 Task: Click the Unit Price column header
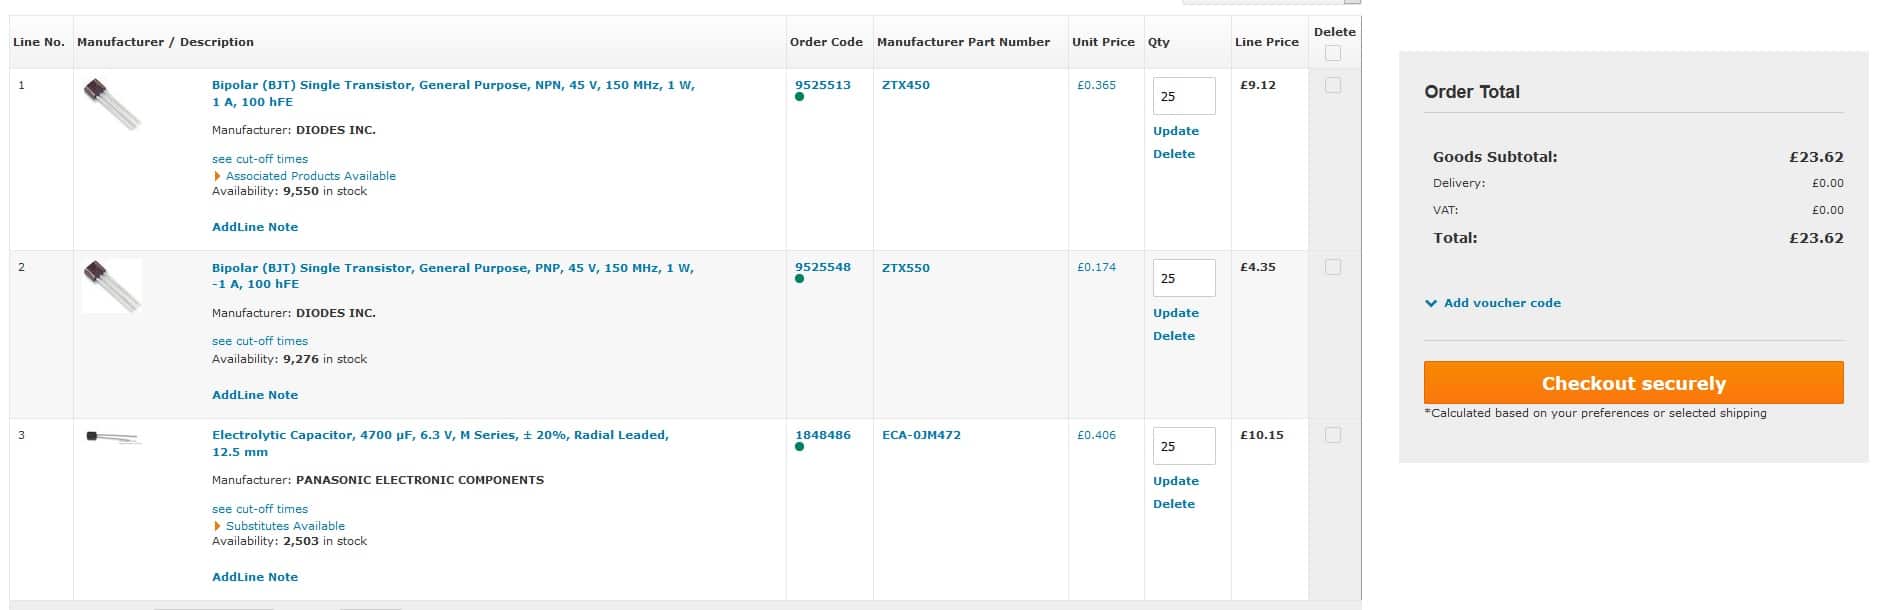[x=1103, y=42]
